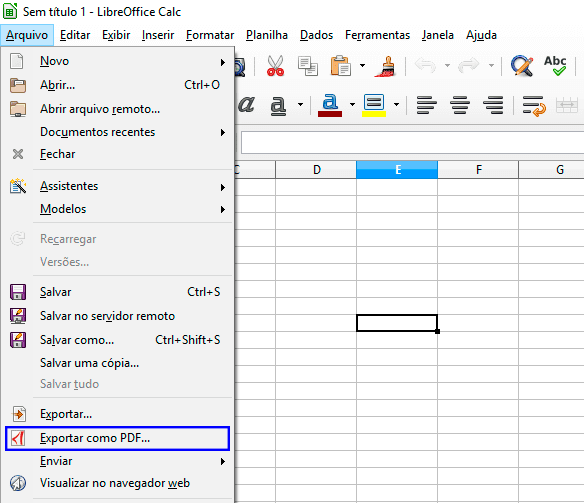
Task: Apply the yellow background highlight color
Action: [x=374, y=105]
